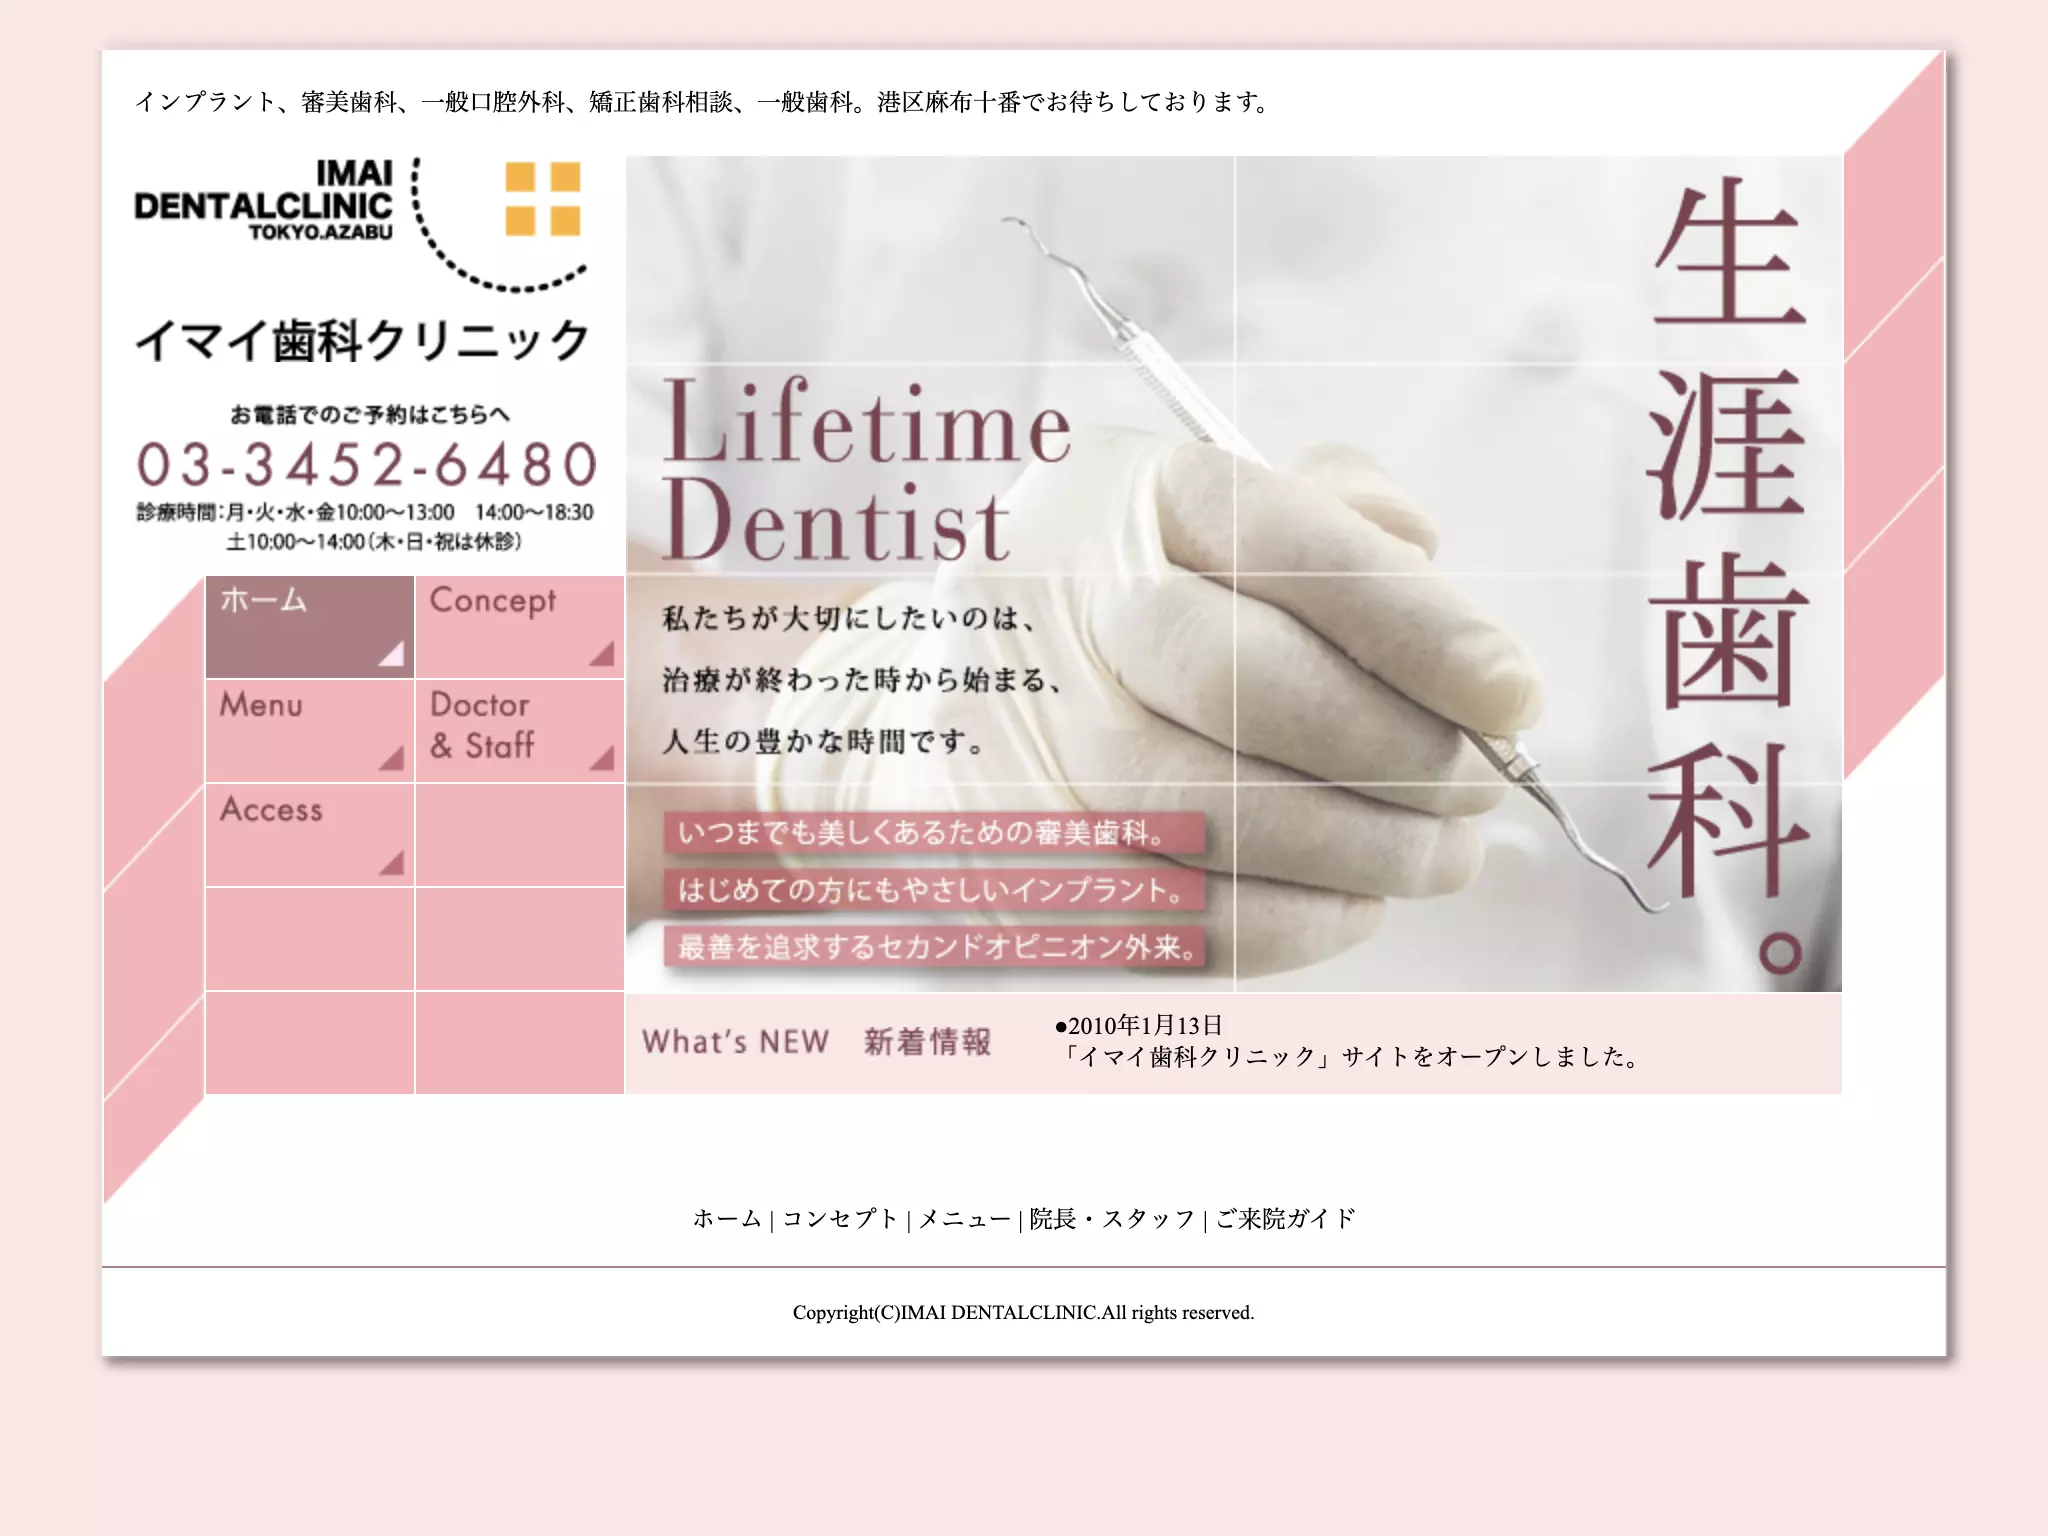Click the お電話でのご予約はこちらへ label

tap(370, 414)
